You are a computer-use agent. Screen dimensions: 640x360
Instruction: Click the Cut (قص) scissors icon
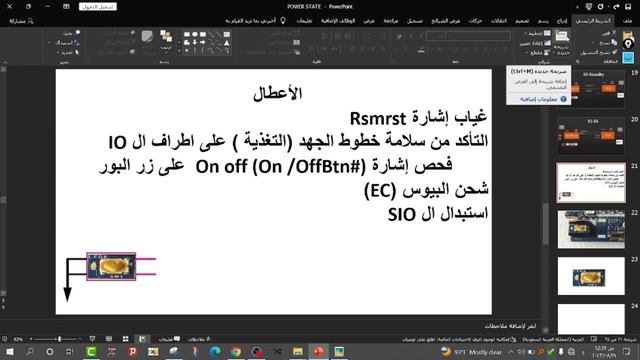click(x=614, y=32)
